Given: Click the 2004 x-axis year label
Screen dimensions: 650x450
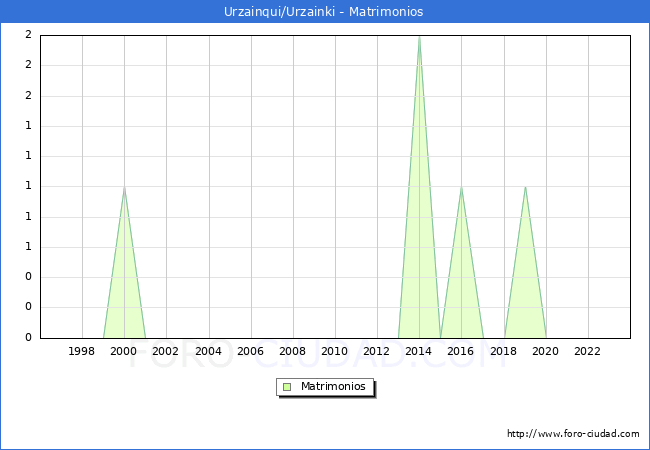Looking at the screenshot, I should coord(208,351).
